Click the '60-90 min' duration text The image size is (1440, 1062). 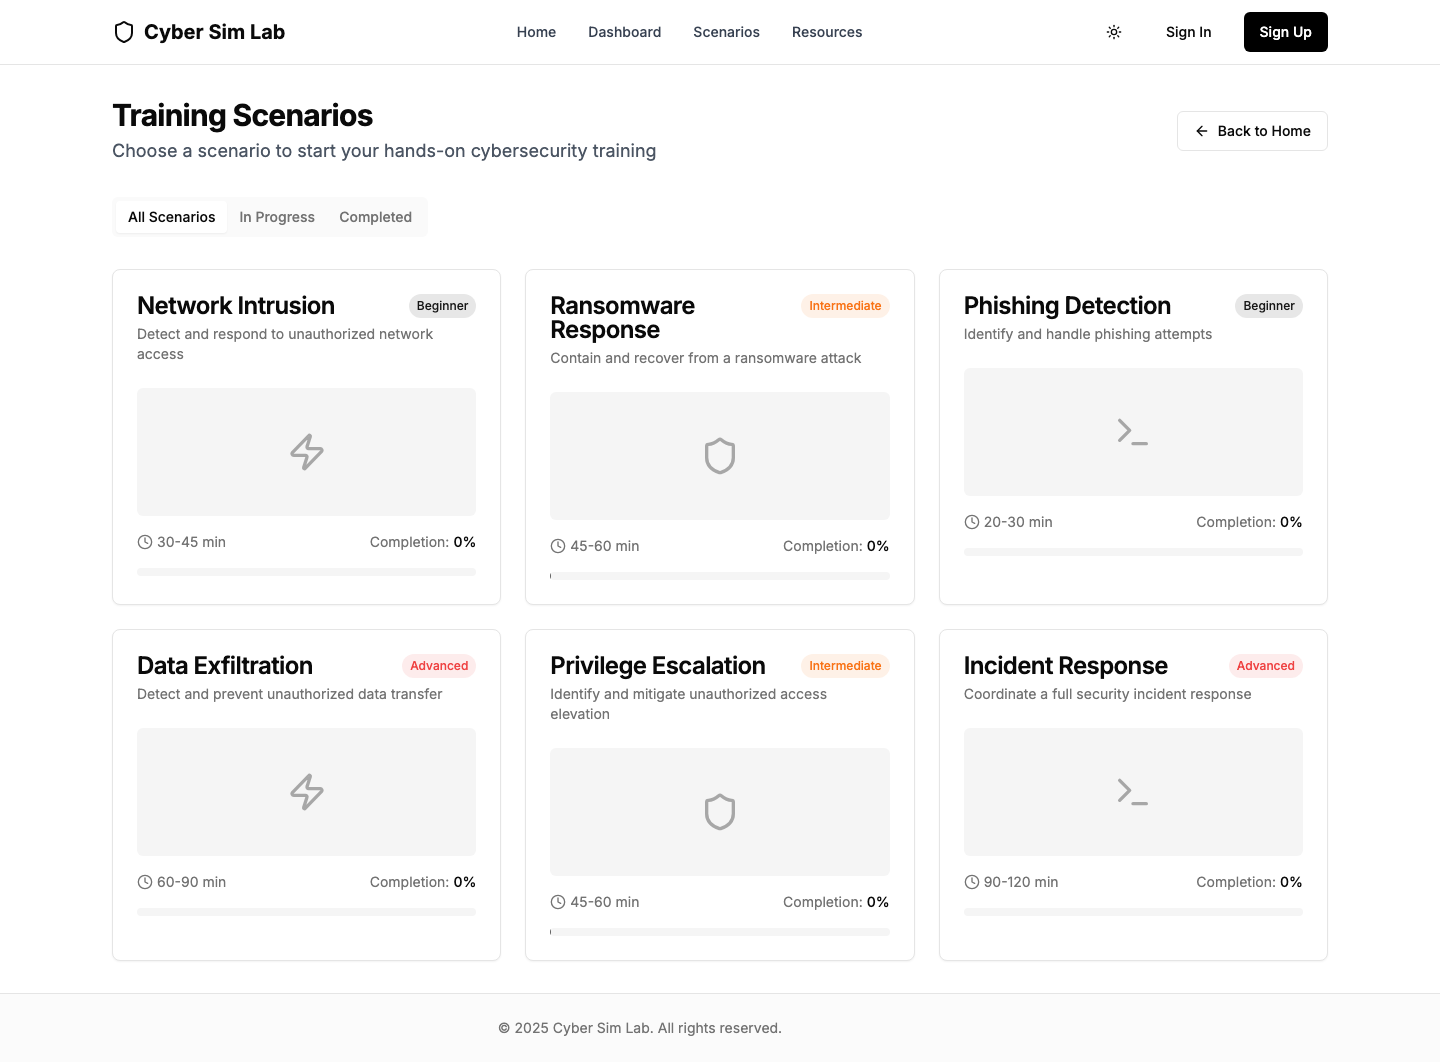pos(191,882)
